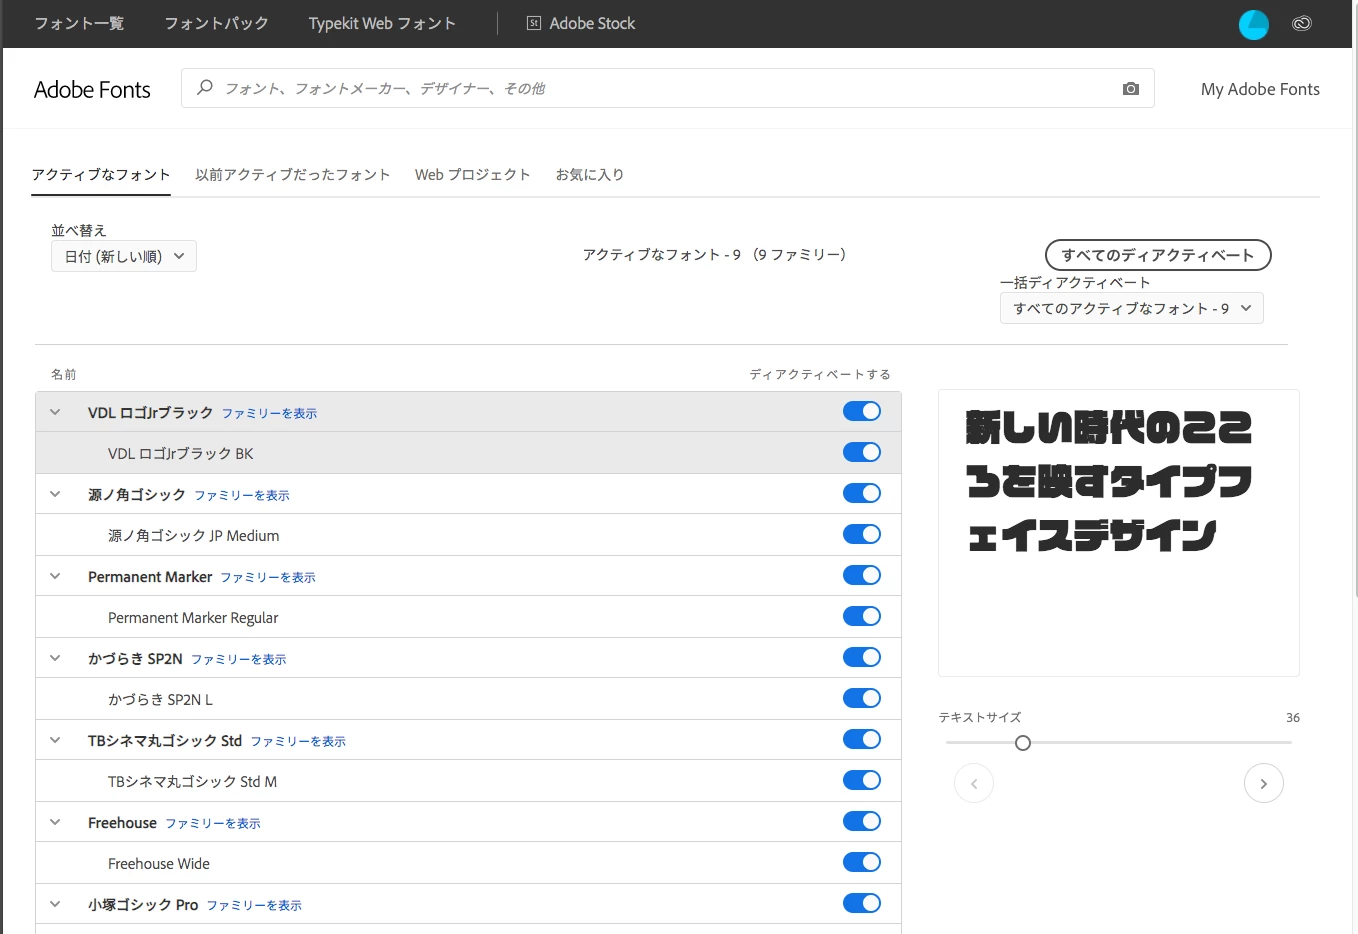
Task: Toggle off Permanent Marker Regular
Action: [x=862, y=616]
